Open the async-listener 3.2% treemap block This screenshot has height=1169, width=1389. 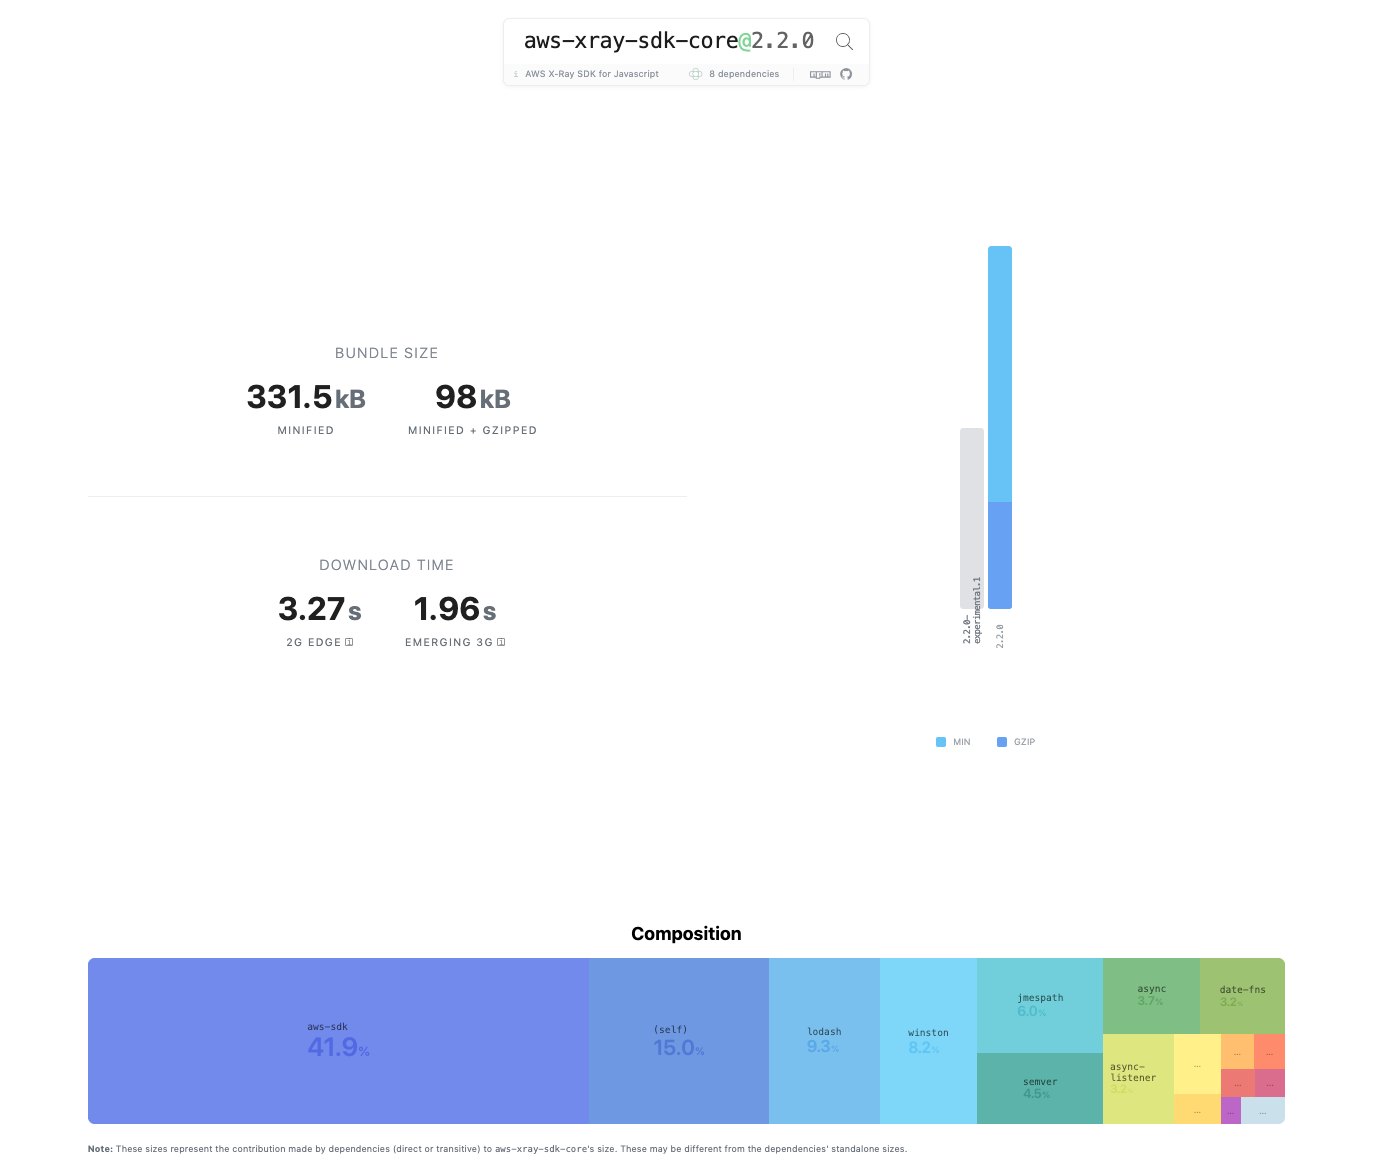pos(1138,1079)
